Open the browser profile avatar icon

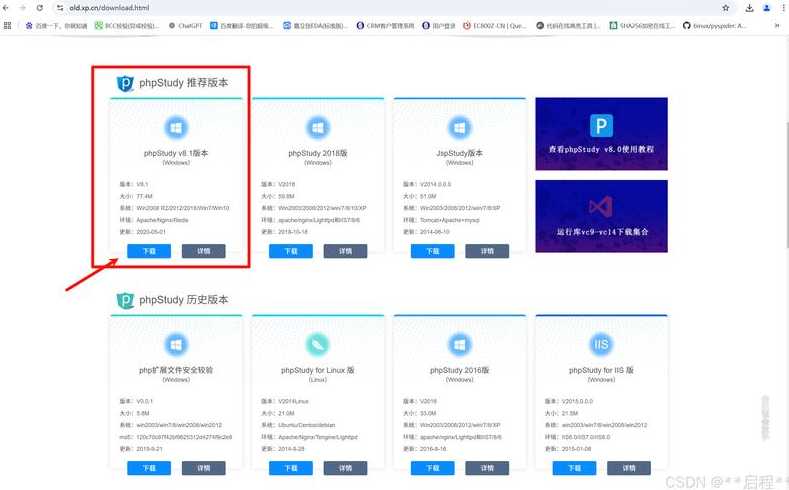click(766, 8)
